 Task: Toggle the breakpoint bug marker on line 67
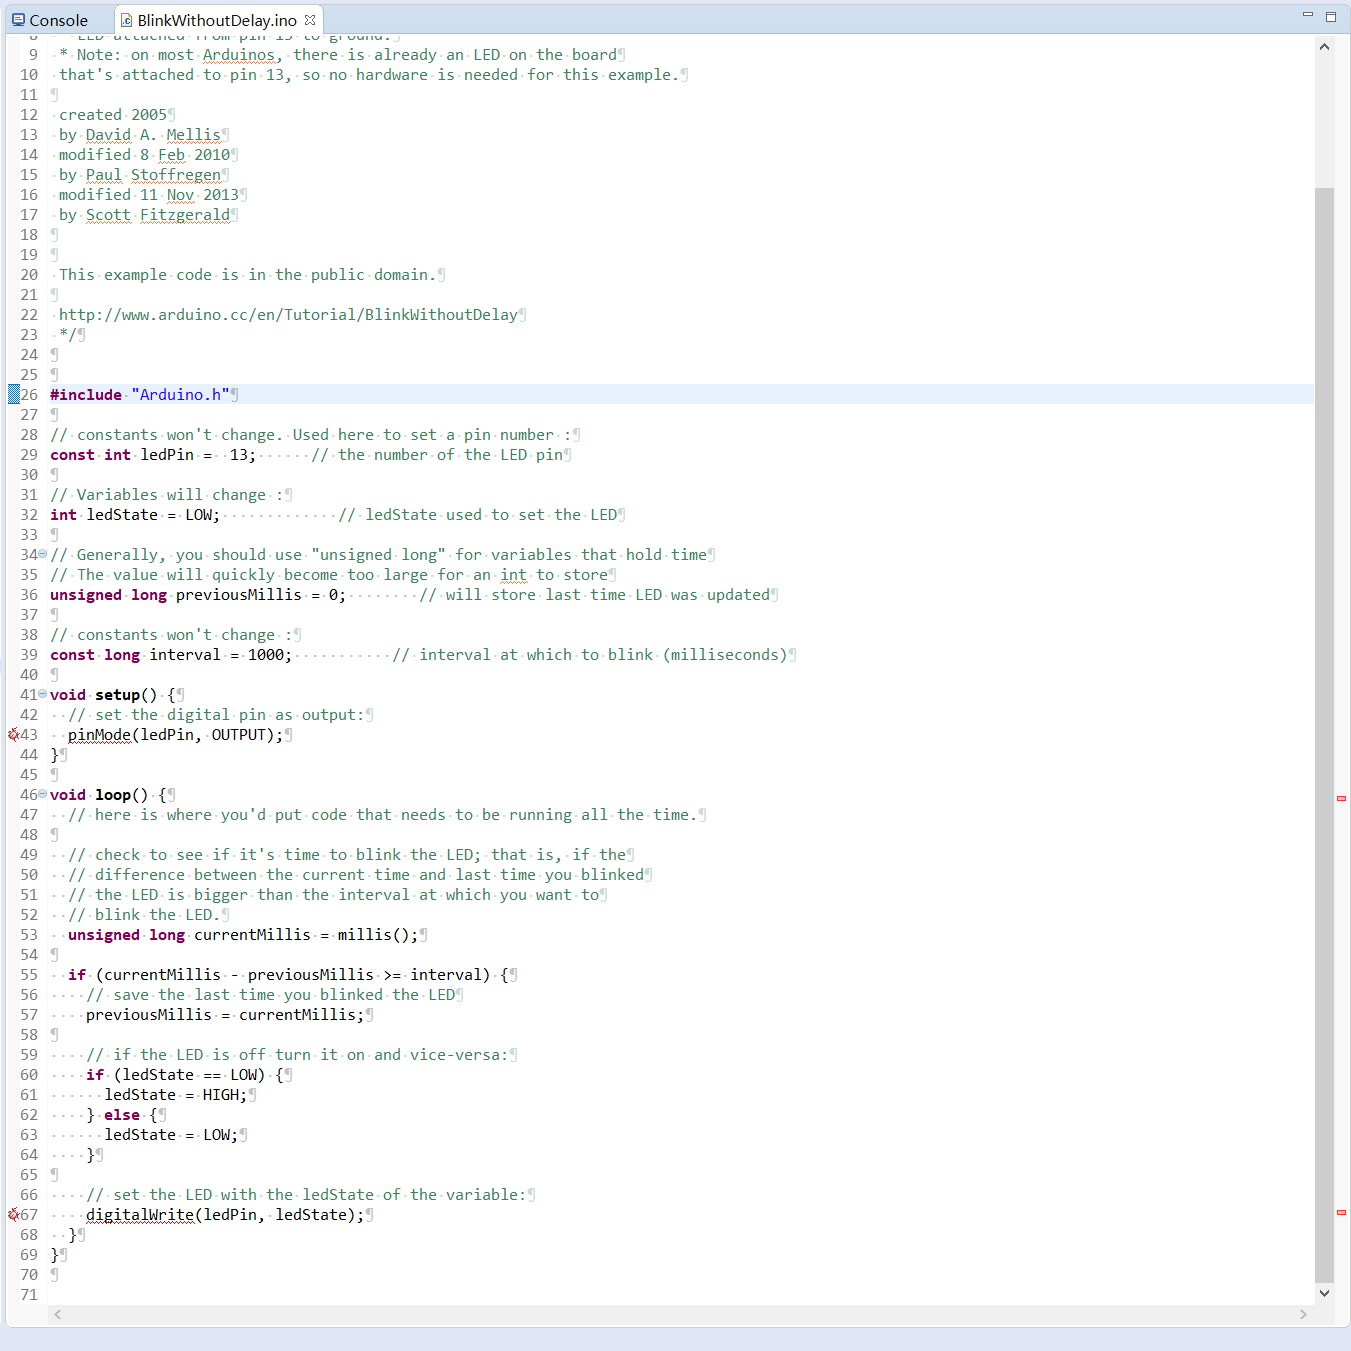point(12,1214)
